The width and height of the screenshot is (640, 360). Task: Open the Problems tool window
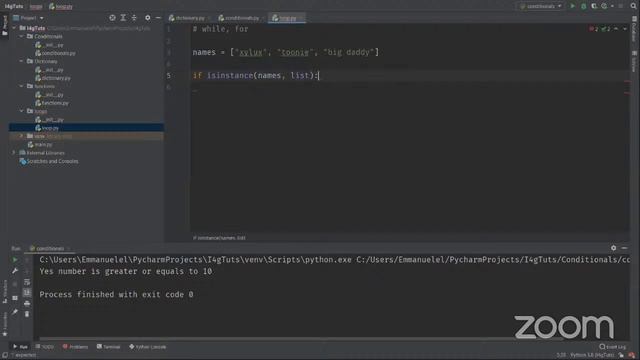[76, 347]
